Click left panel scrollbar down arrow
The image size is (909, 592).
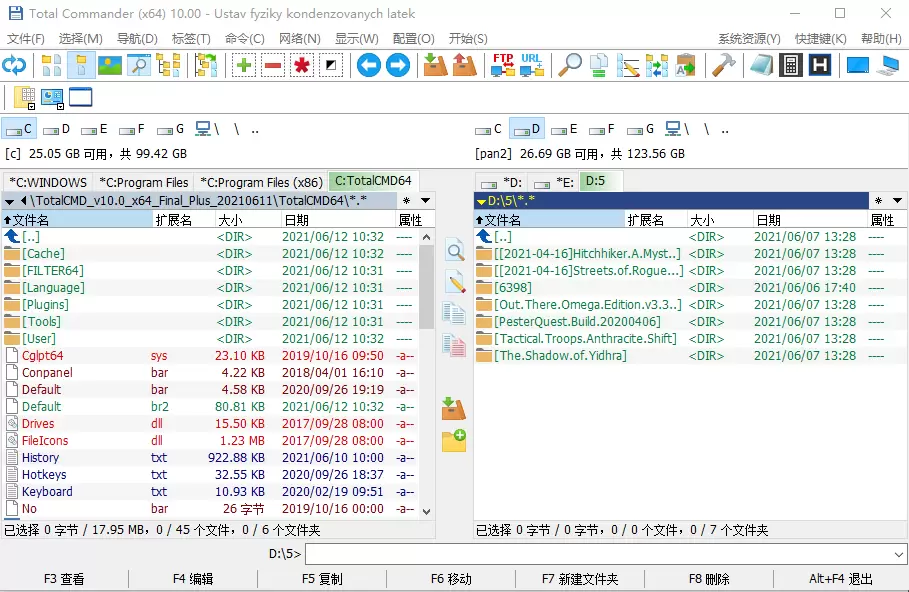427,511
